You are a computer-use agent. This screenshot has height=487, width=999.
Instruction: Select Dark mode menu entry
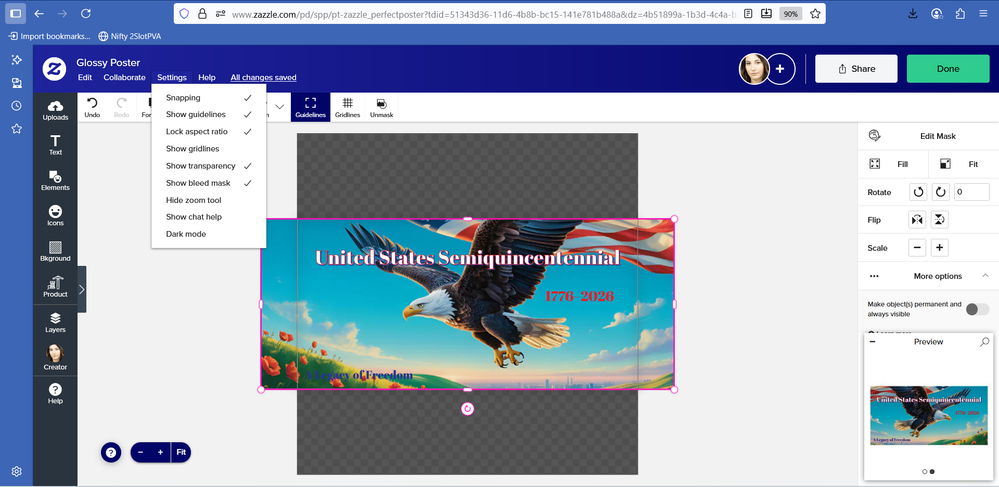tap(186, 234)
